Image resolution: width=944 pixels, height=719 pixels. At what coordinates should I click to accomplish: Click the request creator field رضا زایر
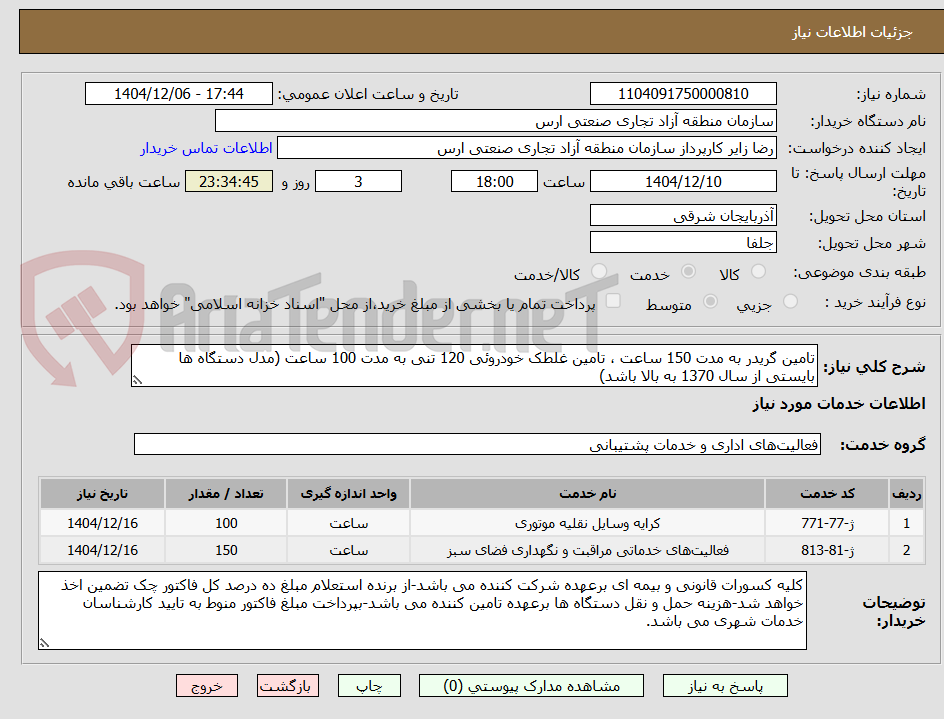(527, 148)
